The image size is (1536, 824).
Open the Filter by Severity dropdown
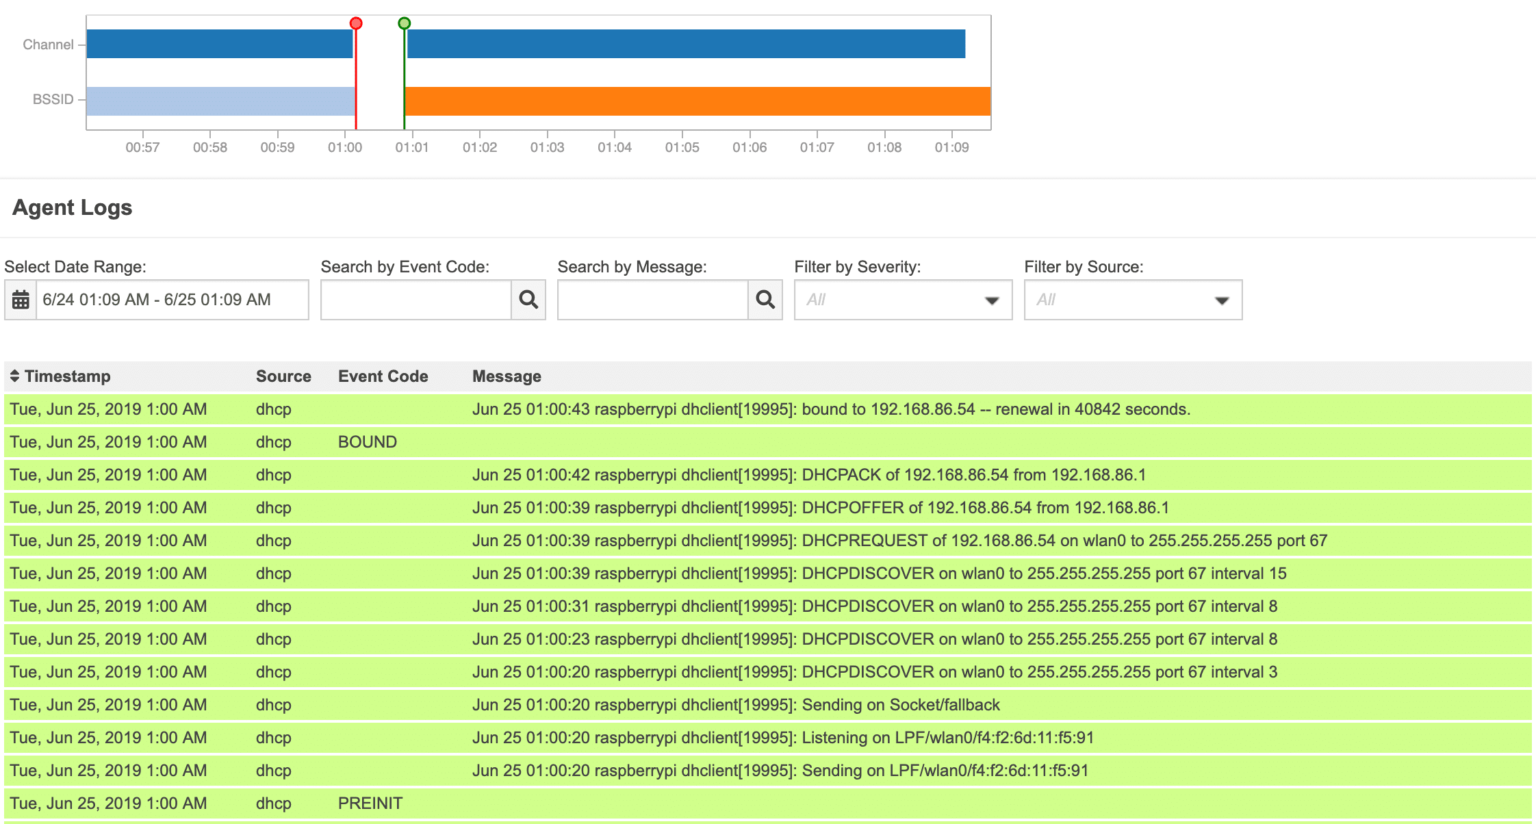[x=902, y=300]
